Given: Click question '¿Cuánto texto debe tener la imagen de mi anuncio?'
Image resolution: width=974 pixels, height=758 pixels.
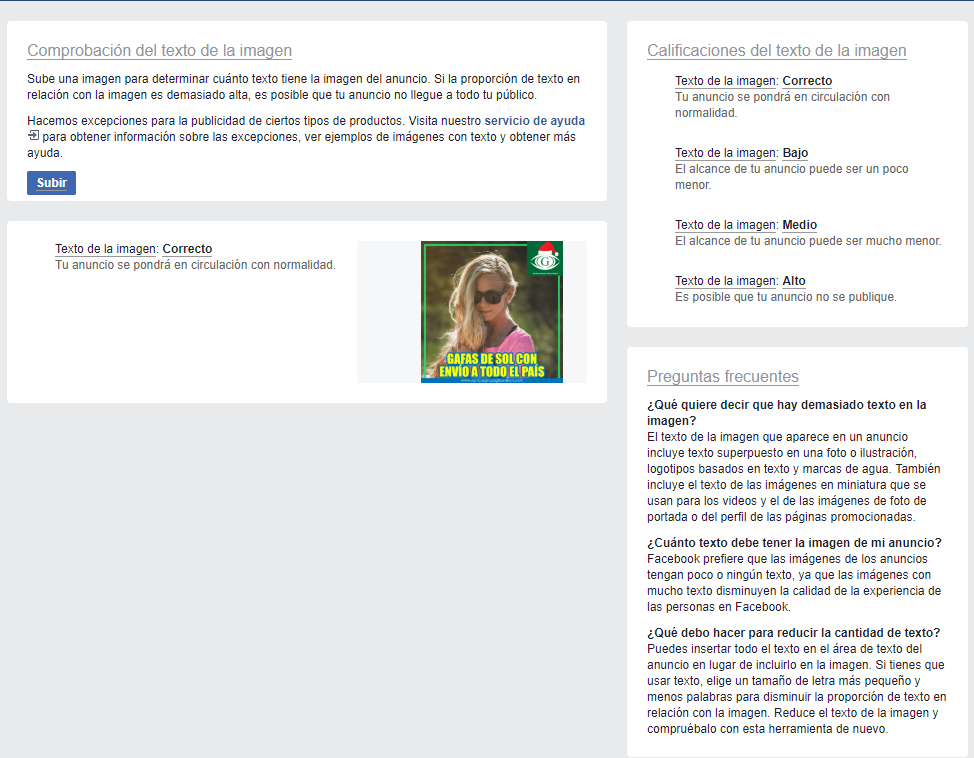Looking at the screenshot, I should coord(794,542).
